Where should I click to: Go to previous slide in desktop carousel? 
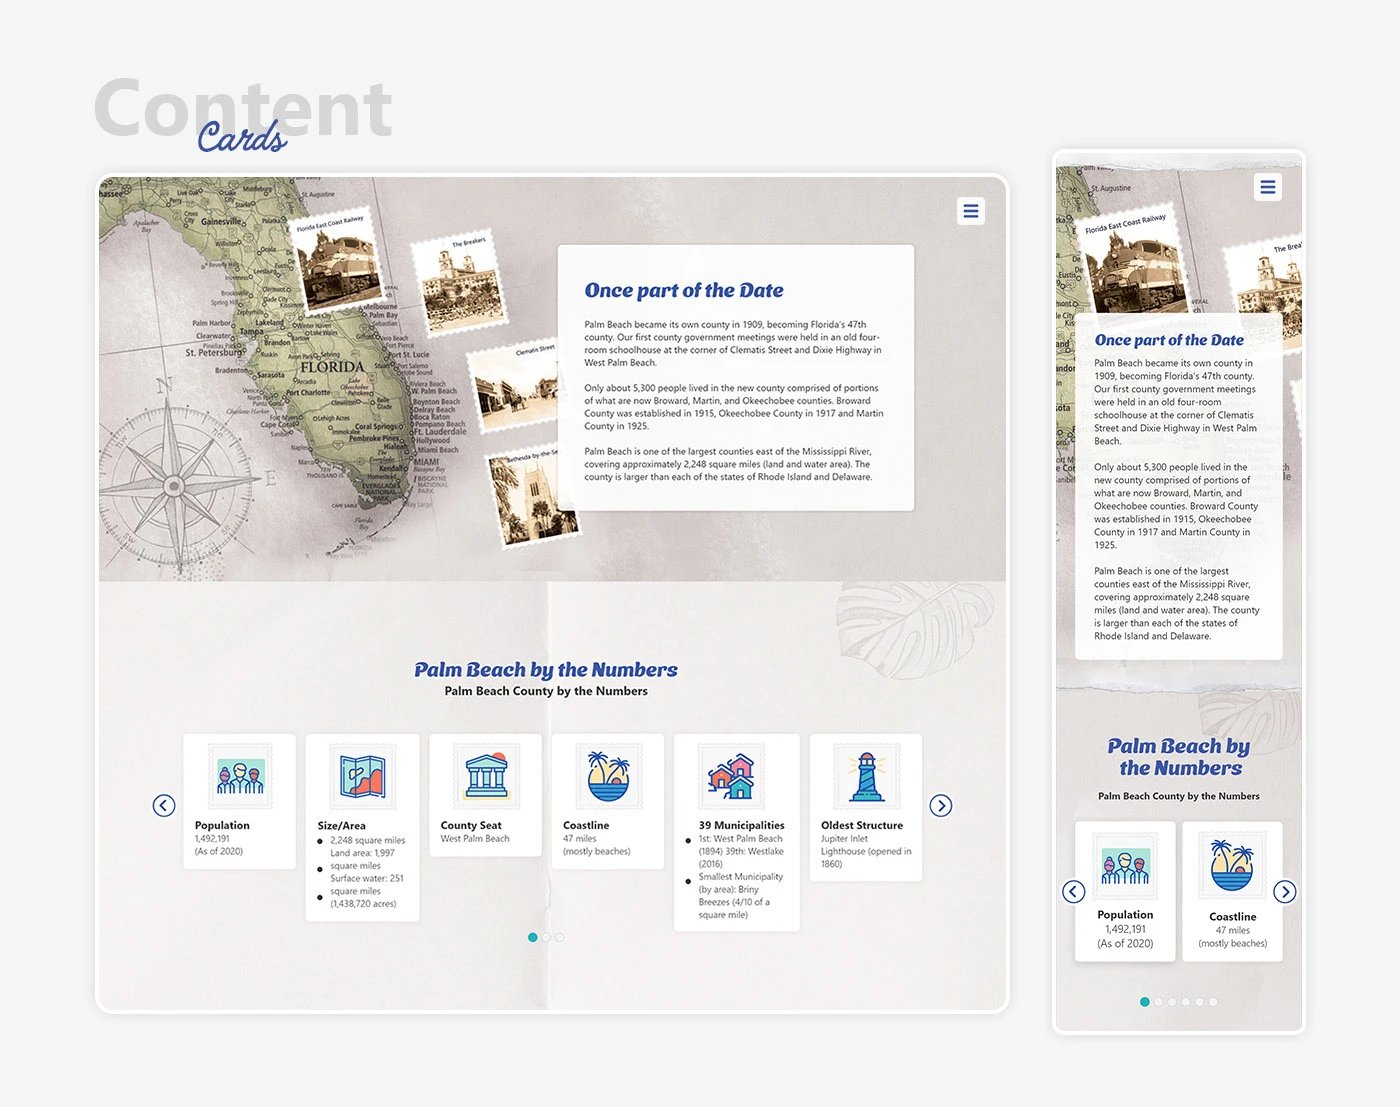tap(164, 805)
